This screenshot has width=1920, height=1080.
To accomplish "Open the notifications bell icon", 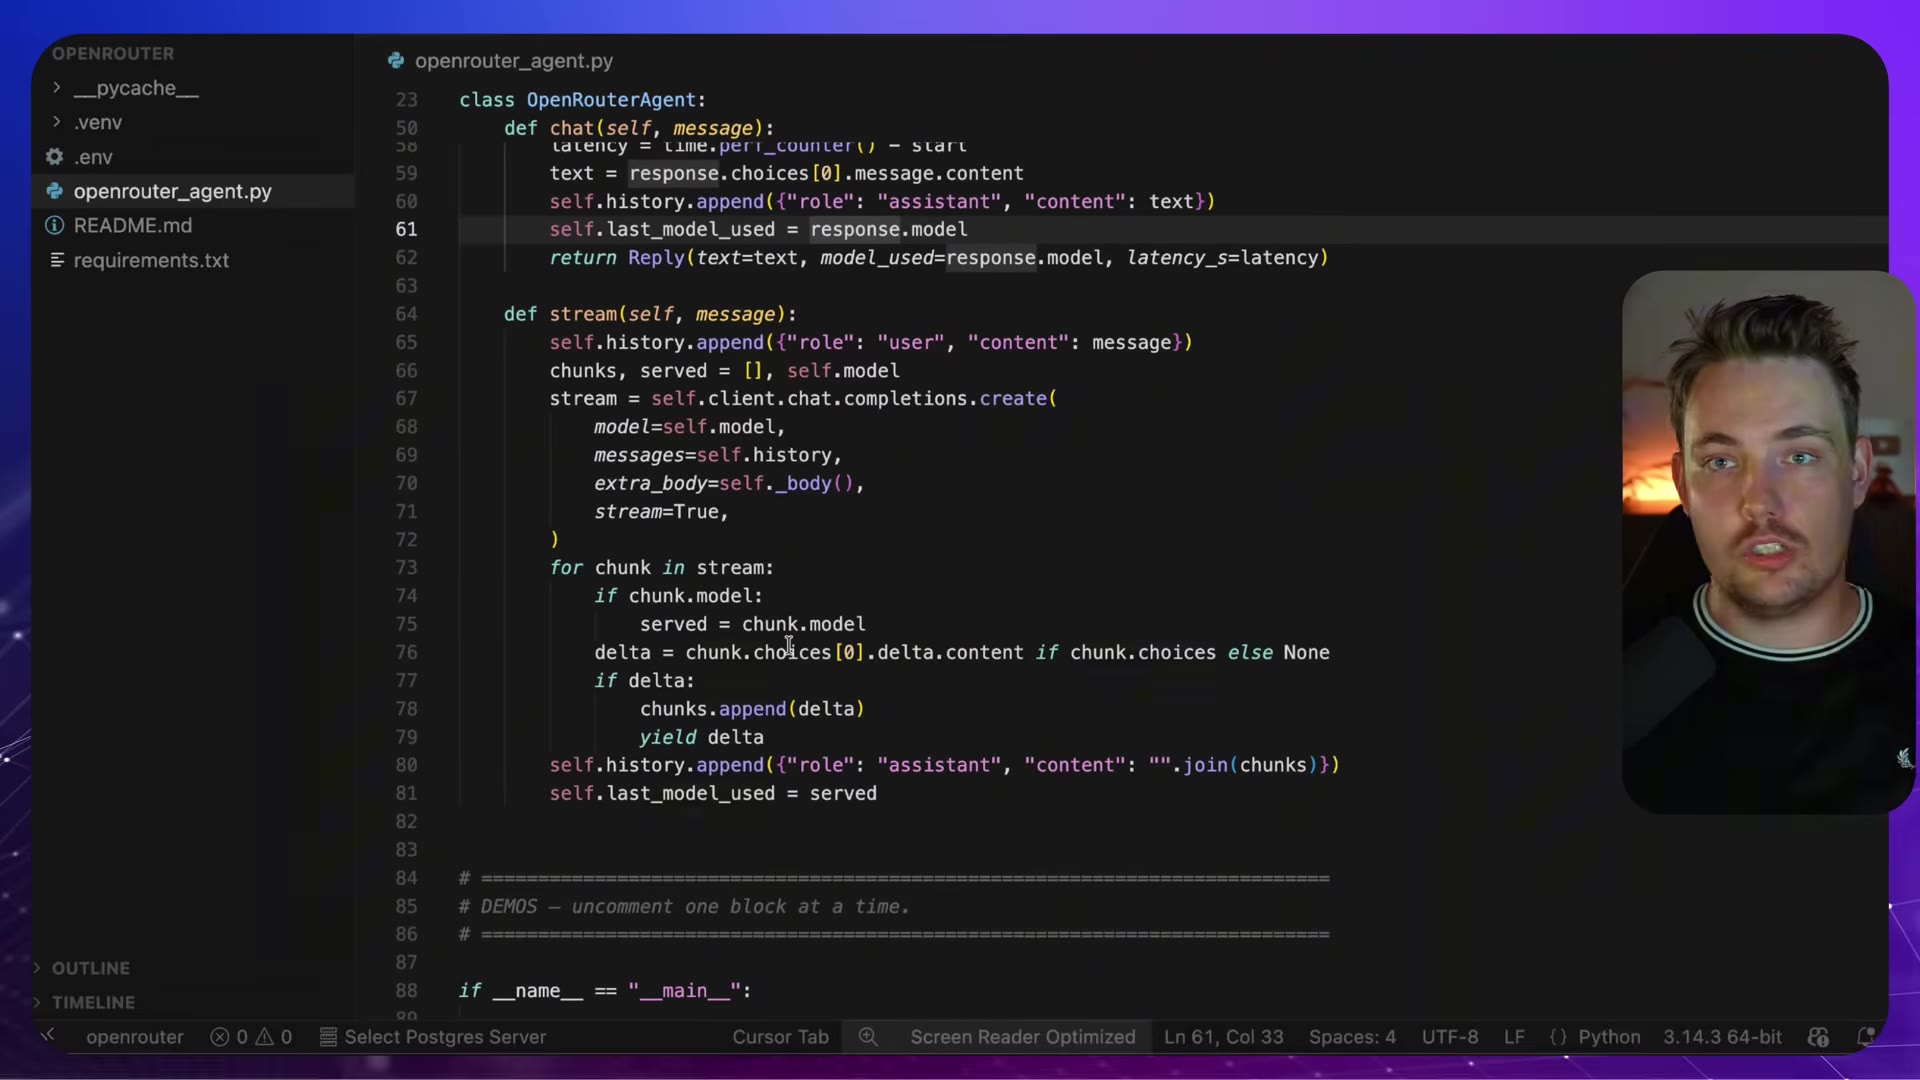I will [1865, 1037].
